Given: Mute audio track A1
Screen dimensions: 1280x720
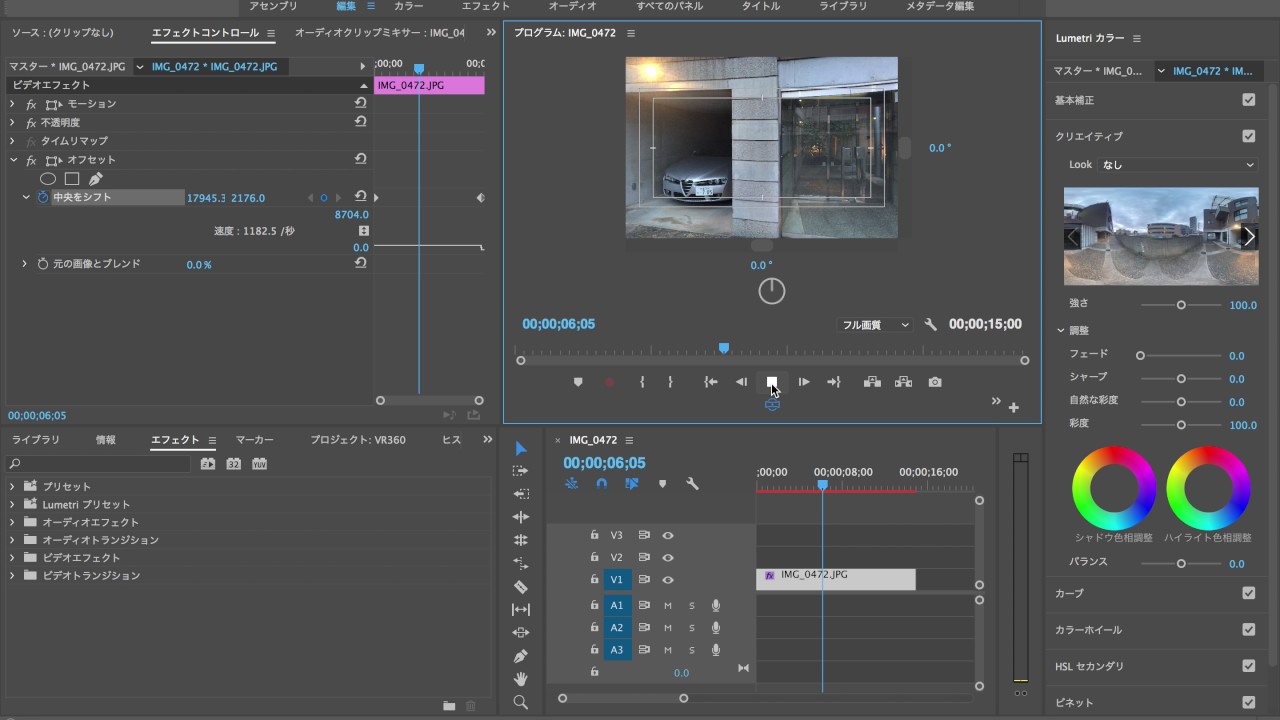Looking at the screenshot, I should point(667,605).
